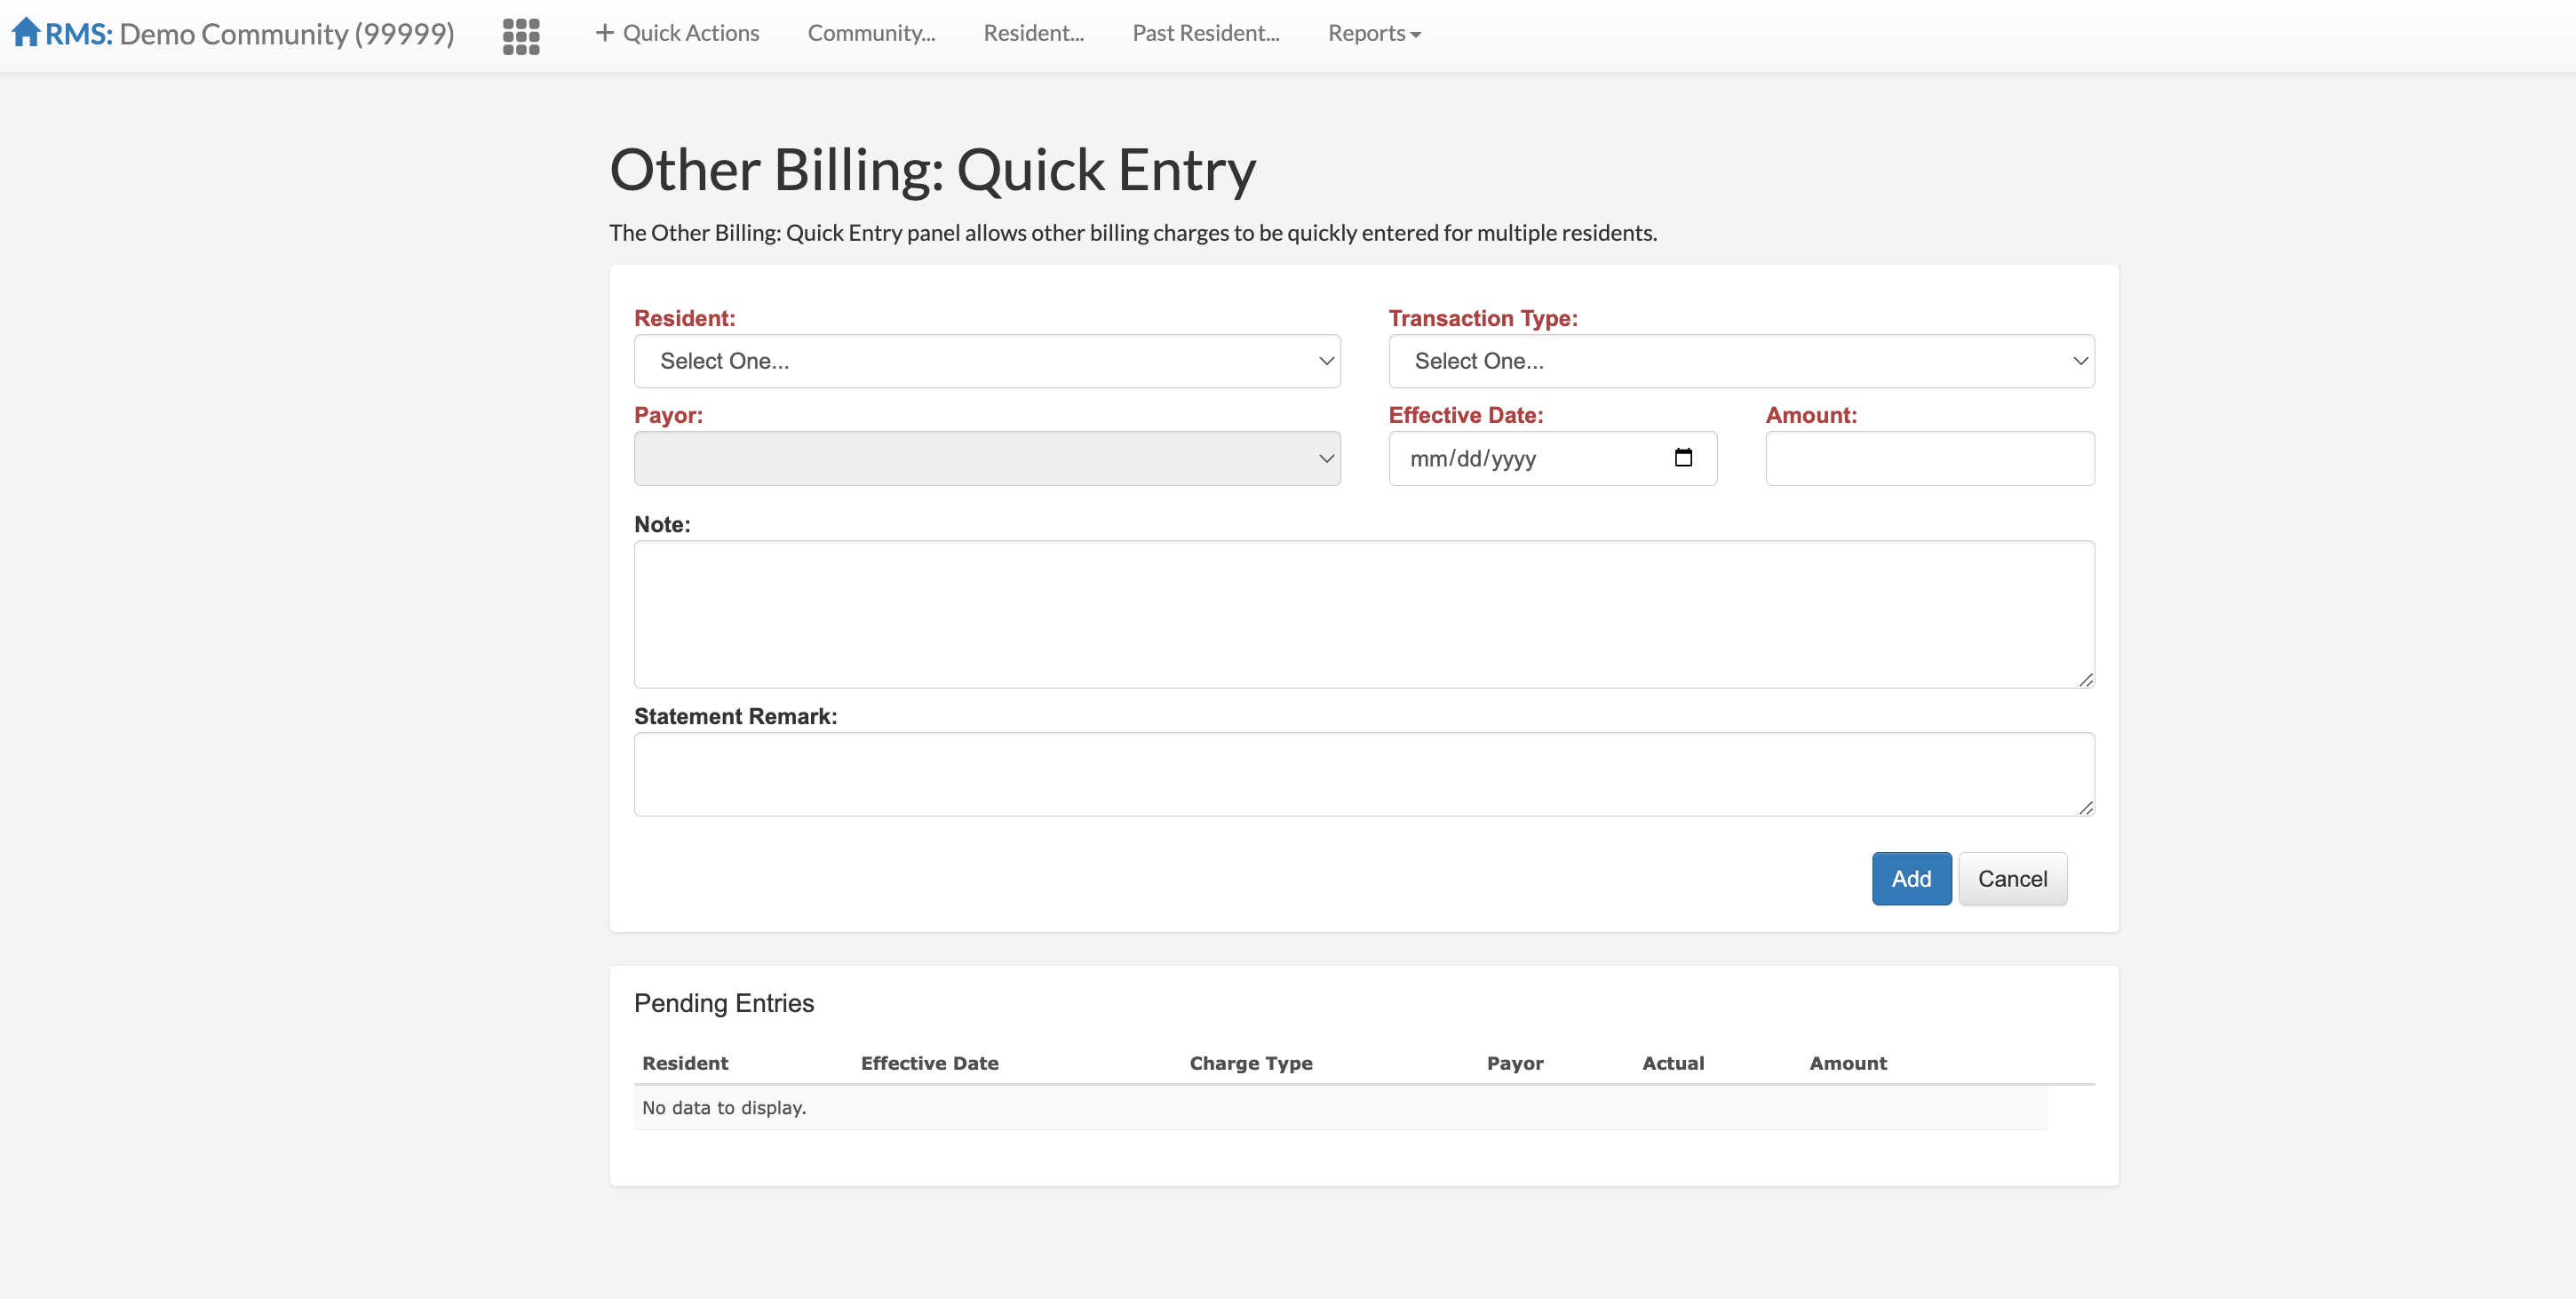This screenshot has height=1299, width=2576.
Task: Click the RMS: Demo Community link
Action: [x=250, y=33]
